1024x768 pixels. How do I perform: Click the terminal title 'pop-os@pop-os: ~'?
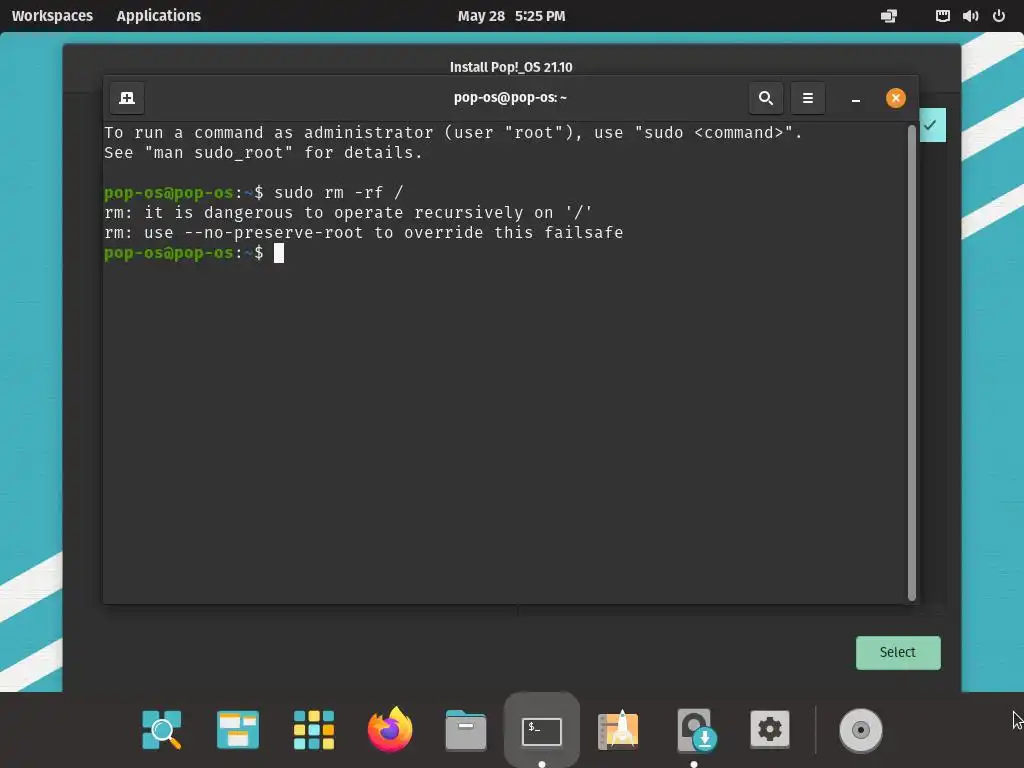pos(510,98)
